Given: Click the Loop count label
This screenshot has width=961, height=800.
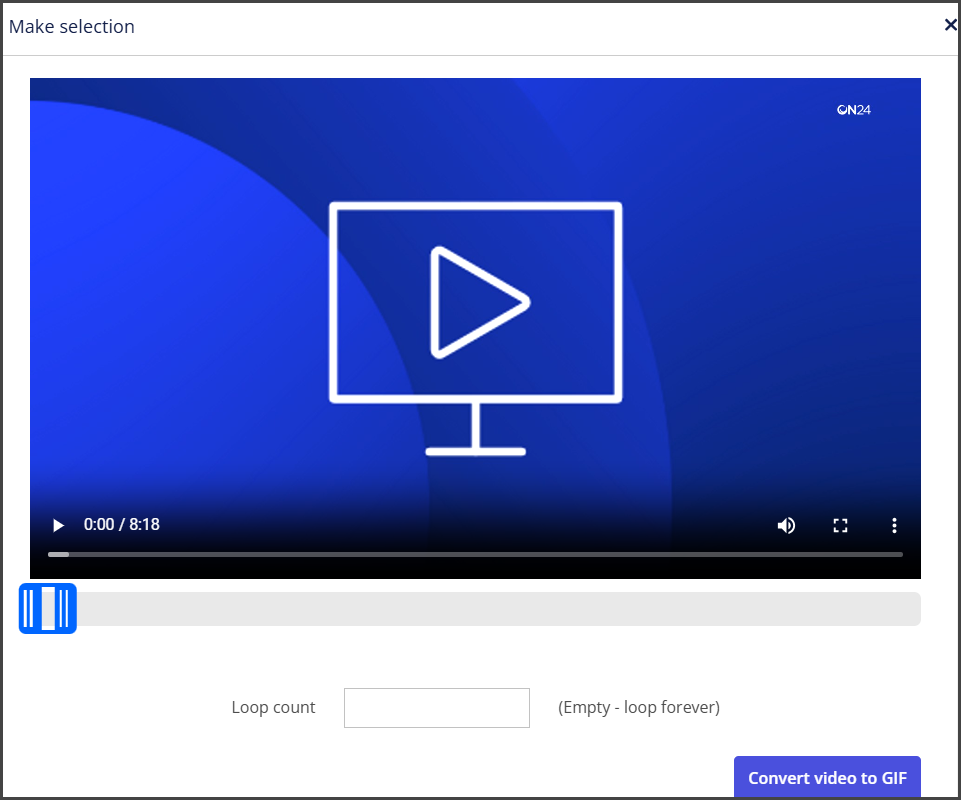Looking at the screenshot, I should click(273, 707).
